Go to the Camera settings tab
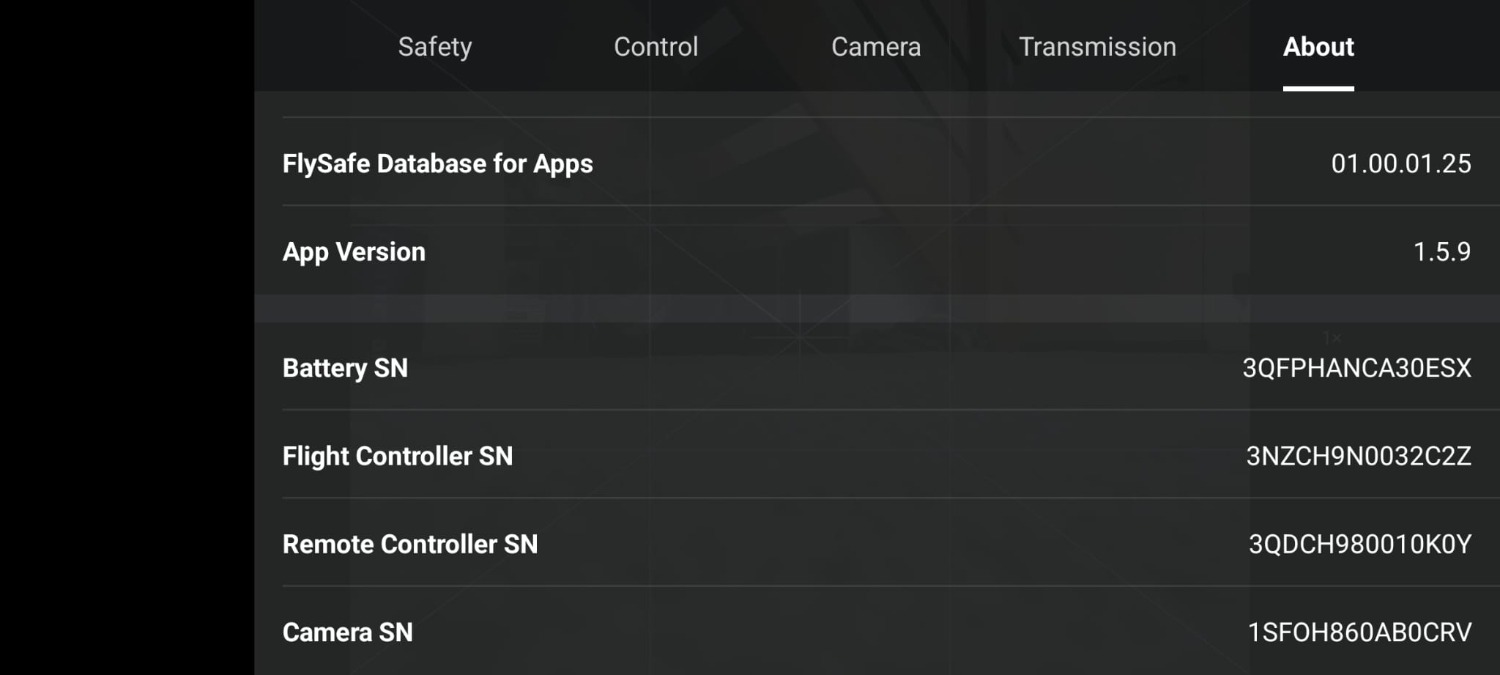1500x675 pixels. point(876,47)
